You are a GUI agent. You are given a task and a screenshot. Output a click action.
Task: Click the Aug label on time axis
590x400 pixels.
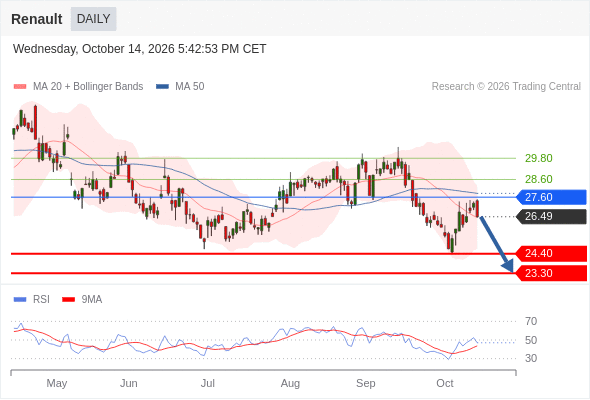pyautogui.click(x=290, y=383)
